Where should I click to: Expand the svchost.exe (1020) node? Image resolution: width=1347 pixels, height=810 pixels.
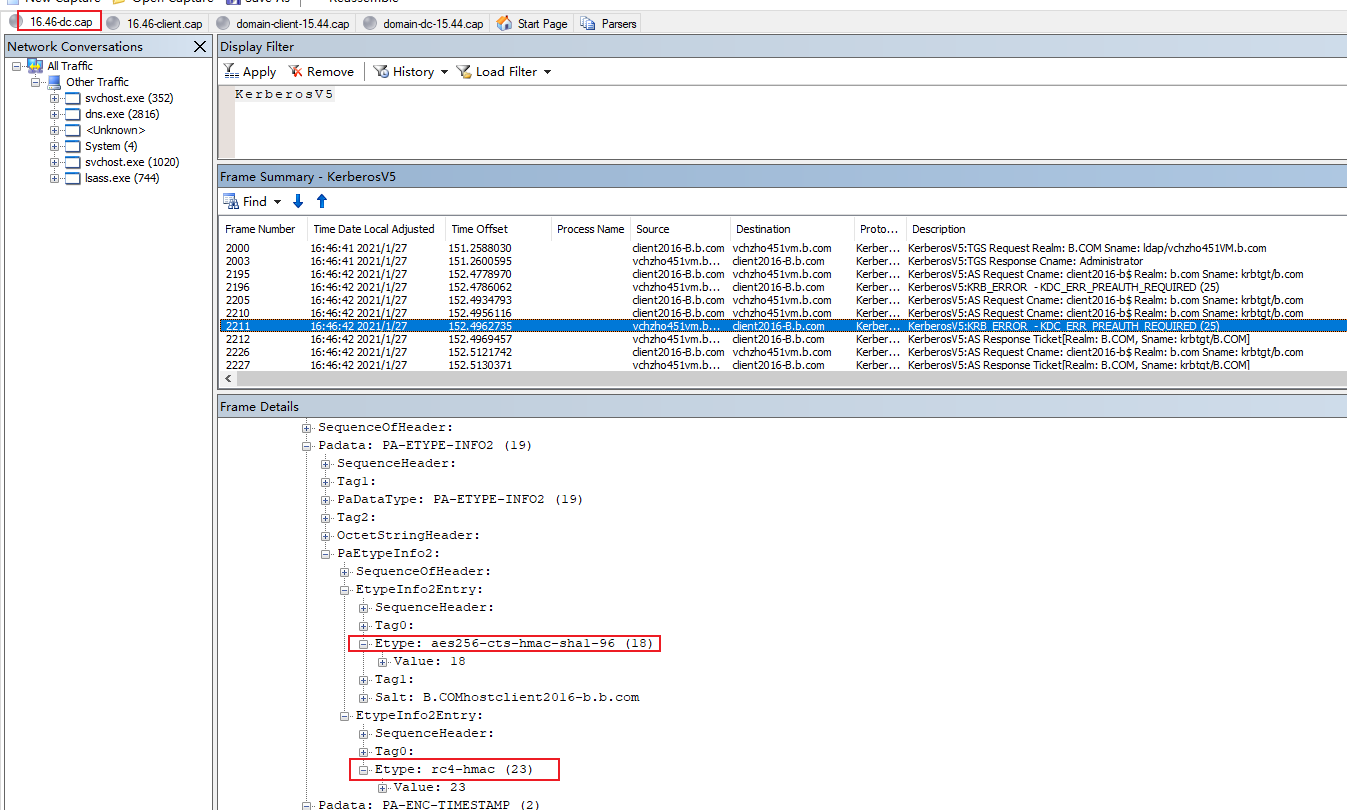55,162
